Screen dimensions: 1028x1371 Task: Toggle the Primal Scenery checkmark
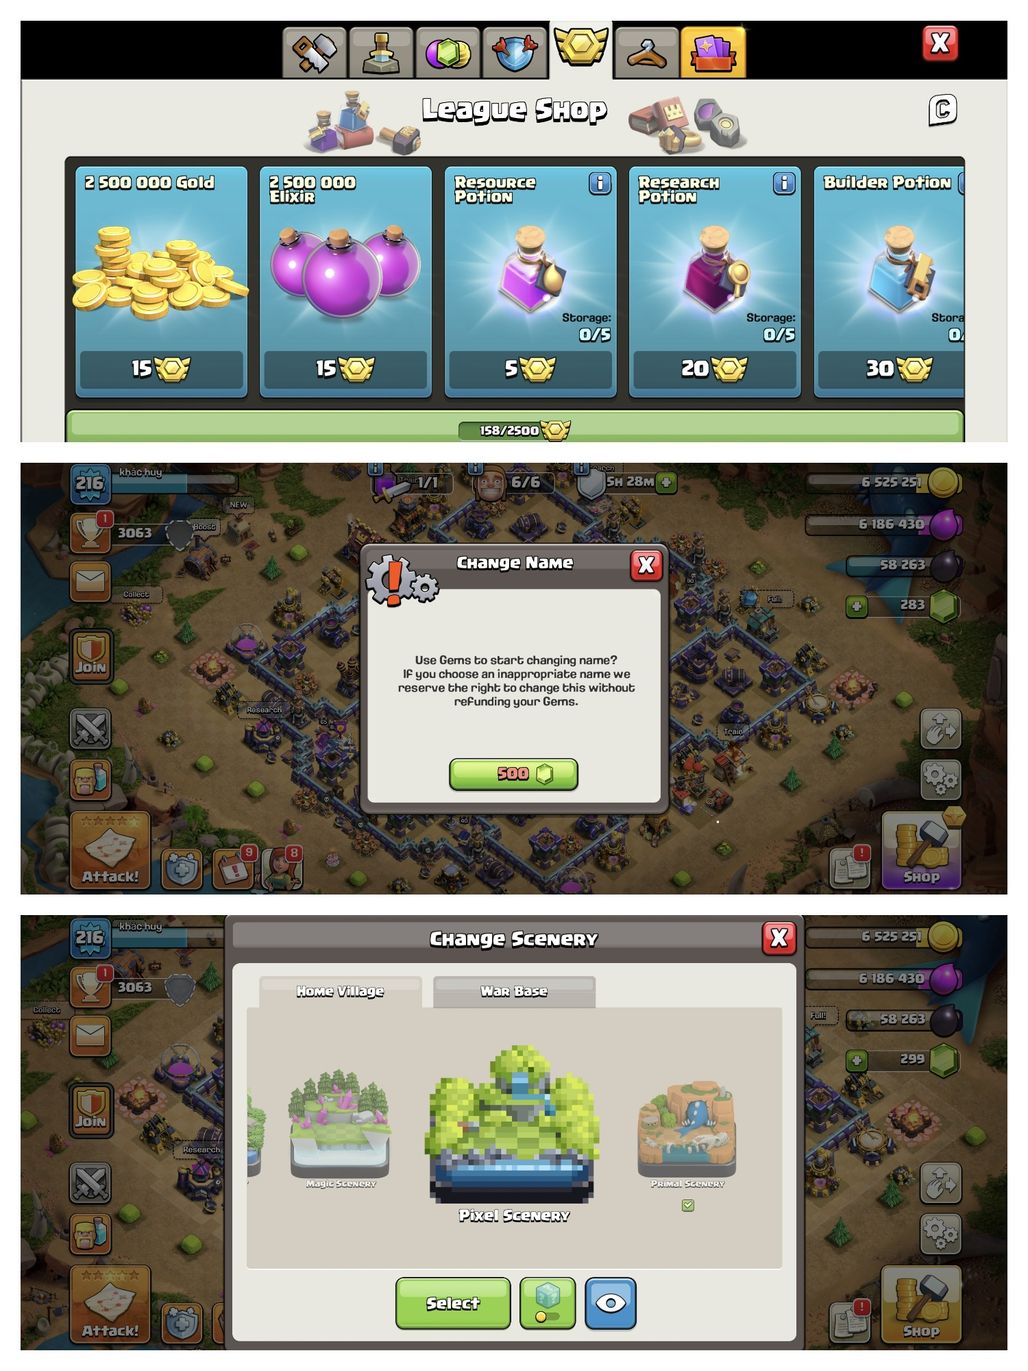pyautogui.click(x=688, y=1206)
